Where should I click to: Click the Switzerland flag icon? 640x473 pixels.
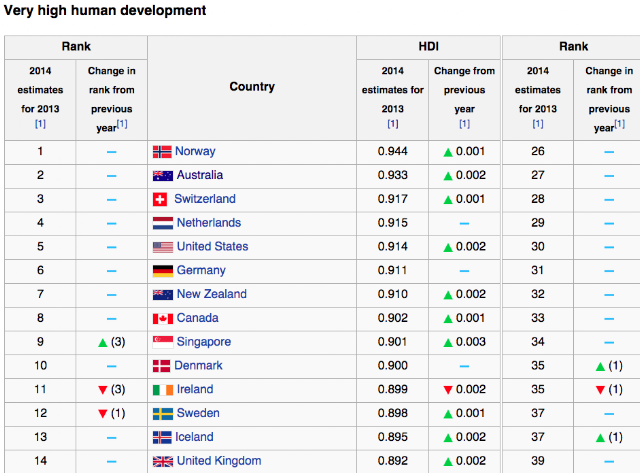point(160,200)
